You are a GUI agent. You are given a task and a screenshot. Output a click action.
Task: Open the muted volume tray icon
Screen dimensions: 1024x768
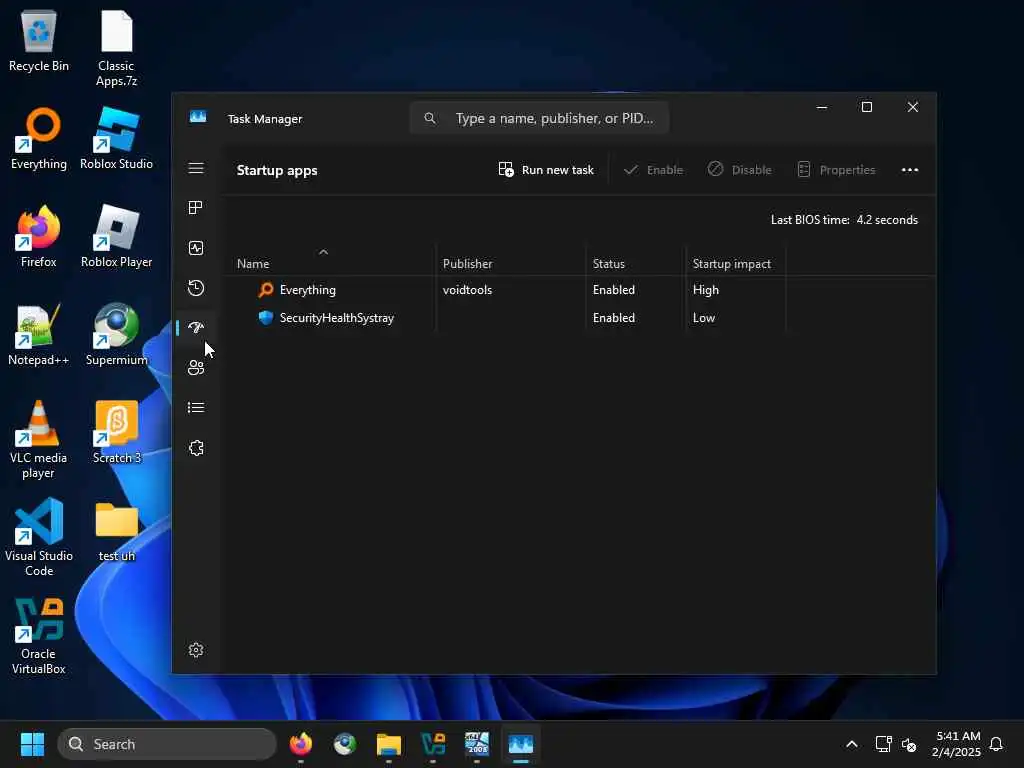pos(908,744)
